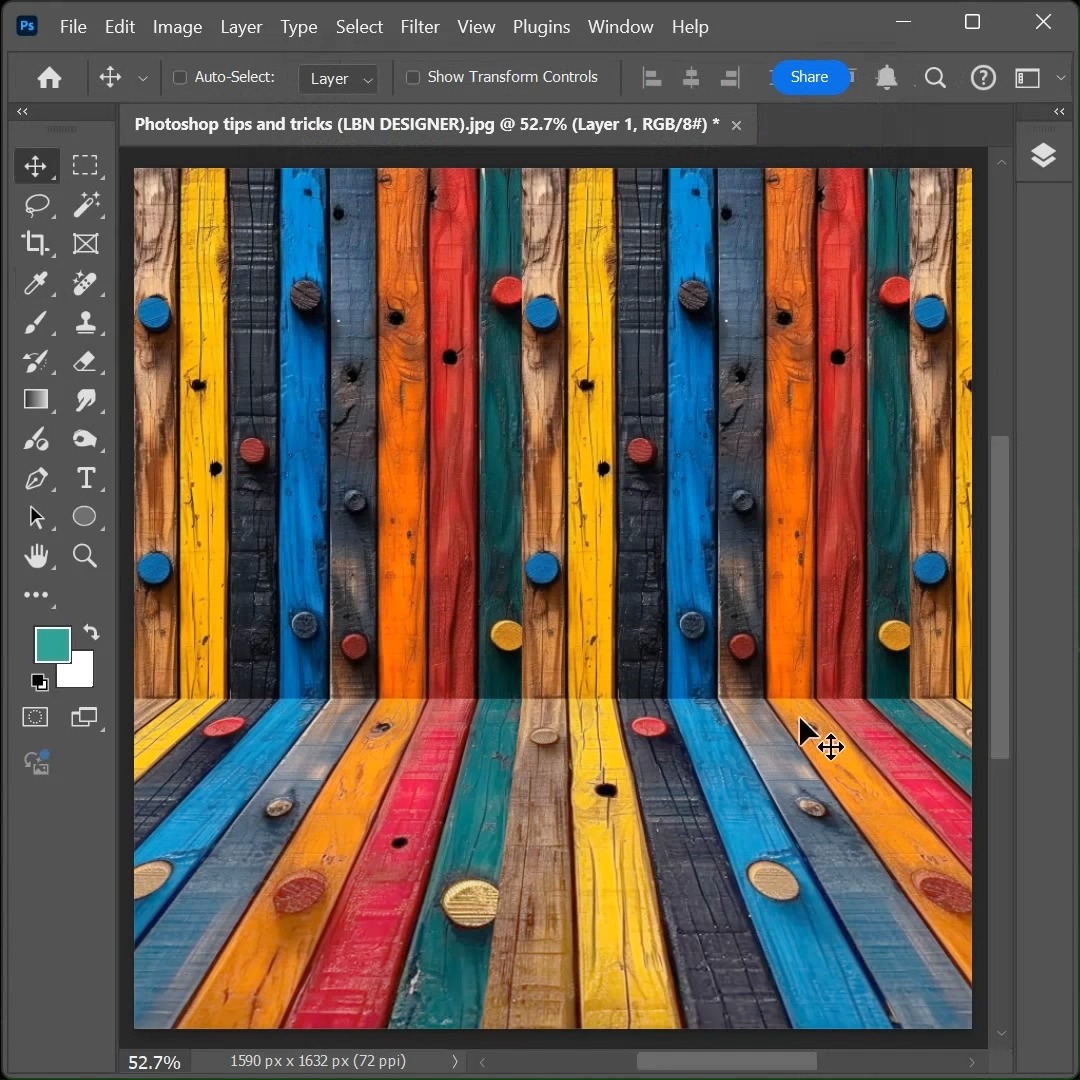
Task: Pick the teal foreground color swatch
Action: (51, 643)
